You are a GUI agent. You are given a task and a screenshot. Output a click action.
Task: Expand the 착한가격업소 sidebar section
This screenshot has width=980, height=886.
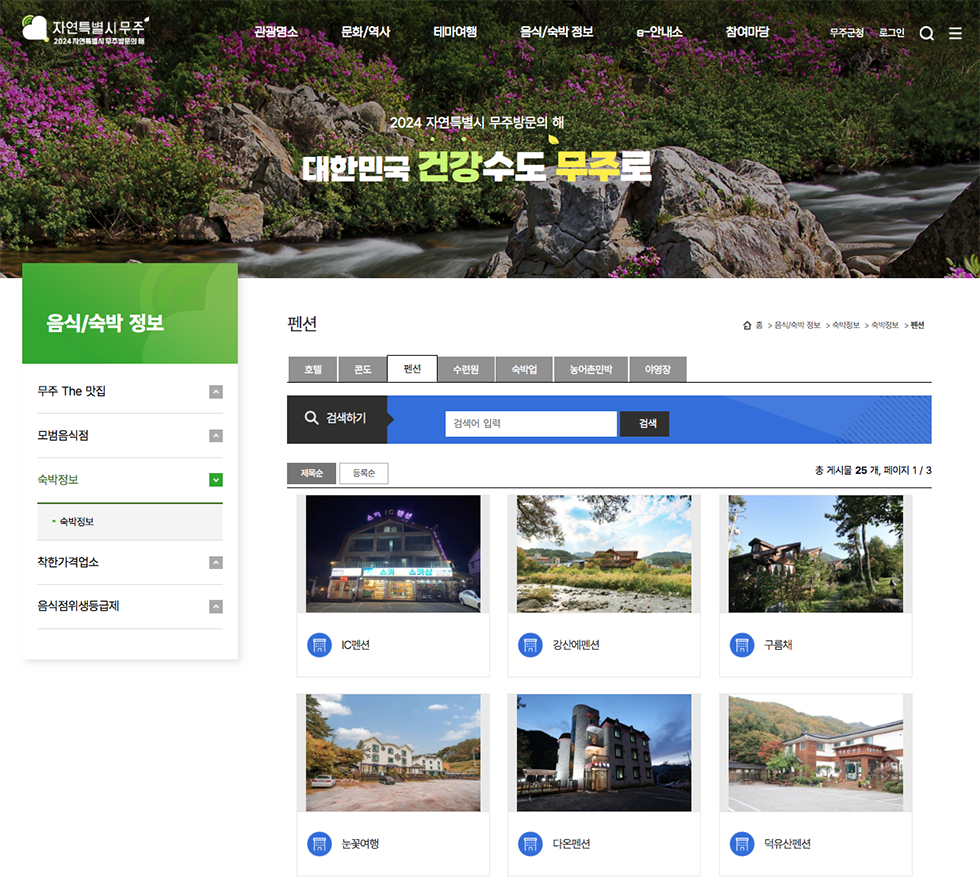(x=216, y=562)
